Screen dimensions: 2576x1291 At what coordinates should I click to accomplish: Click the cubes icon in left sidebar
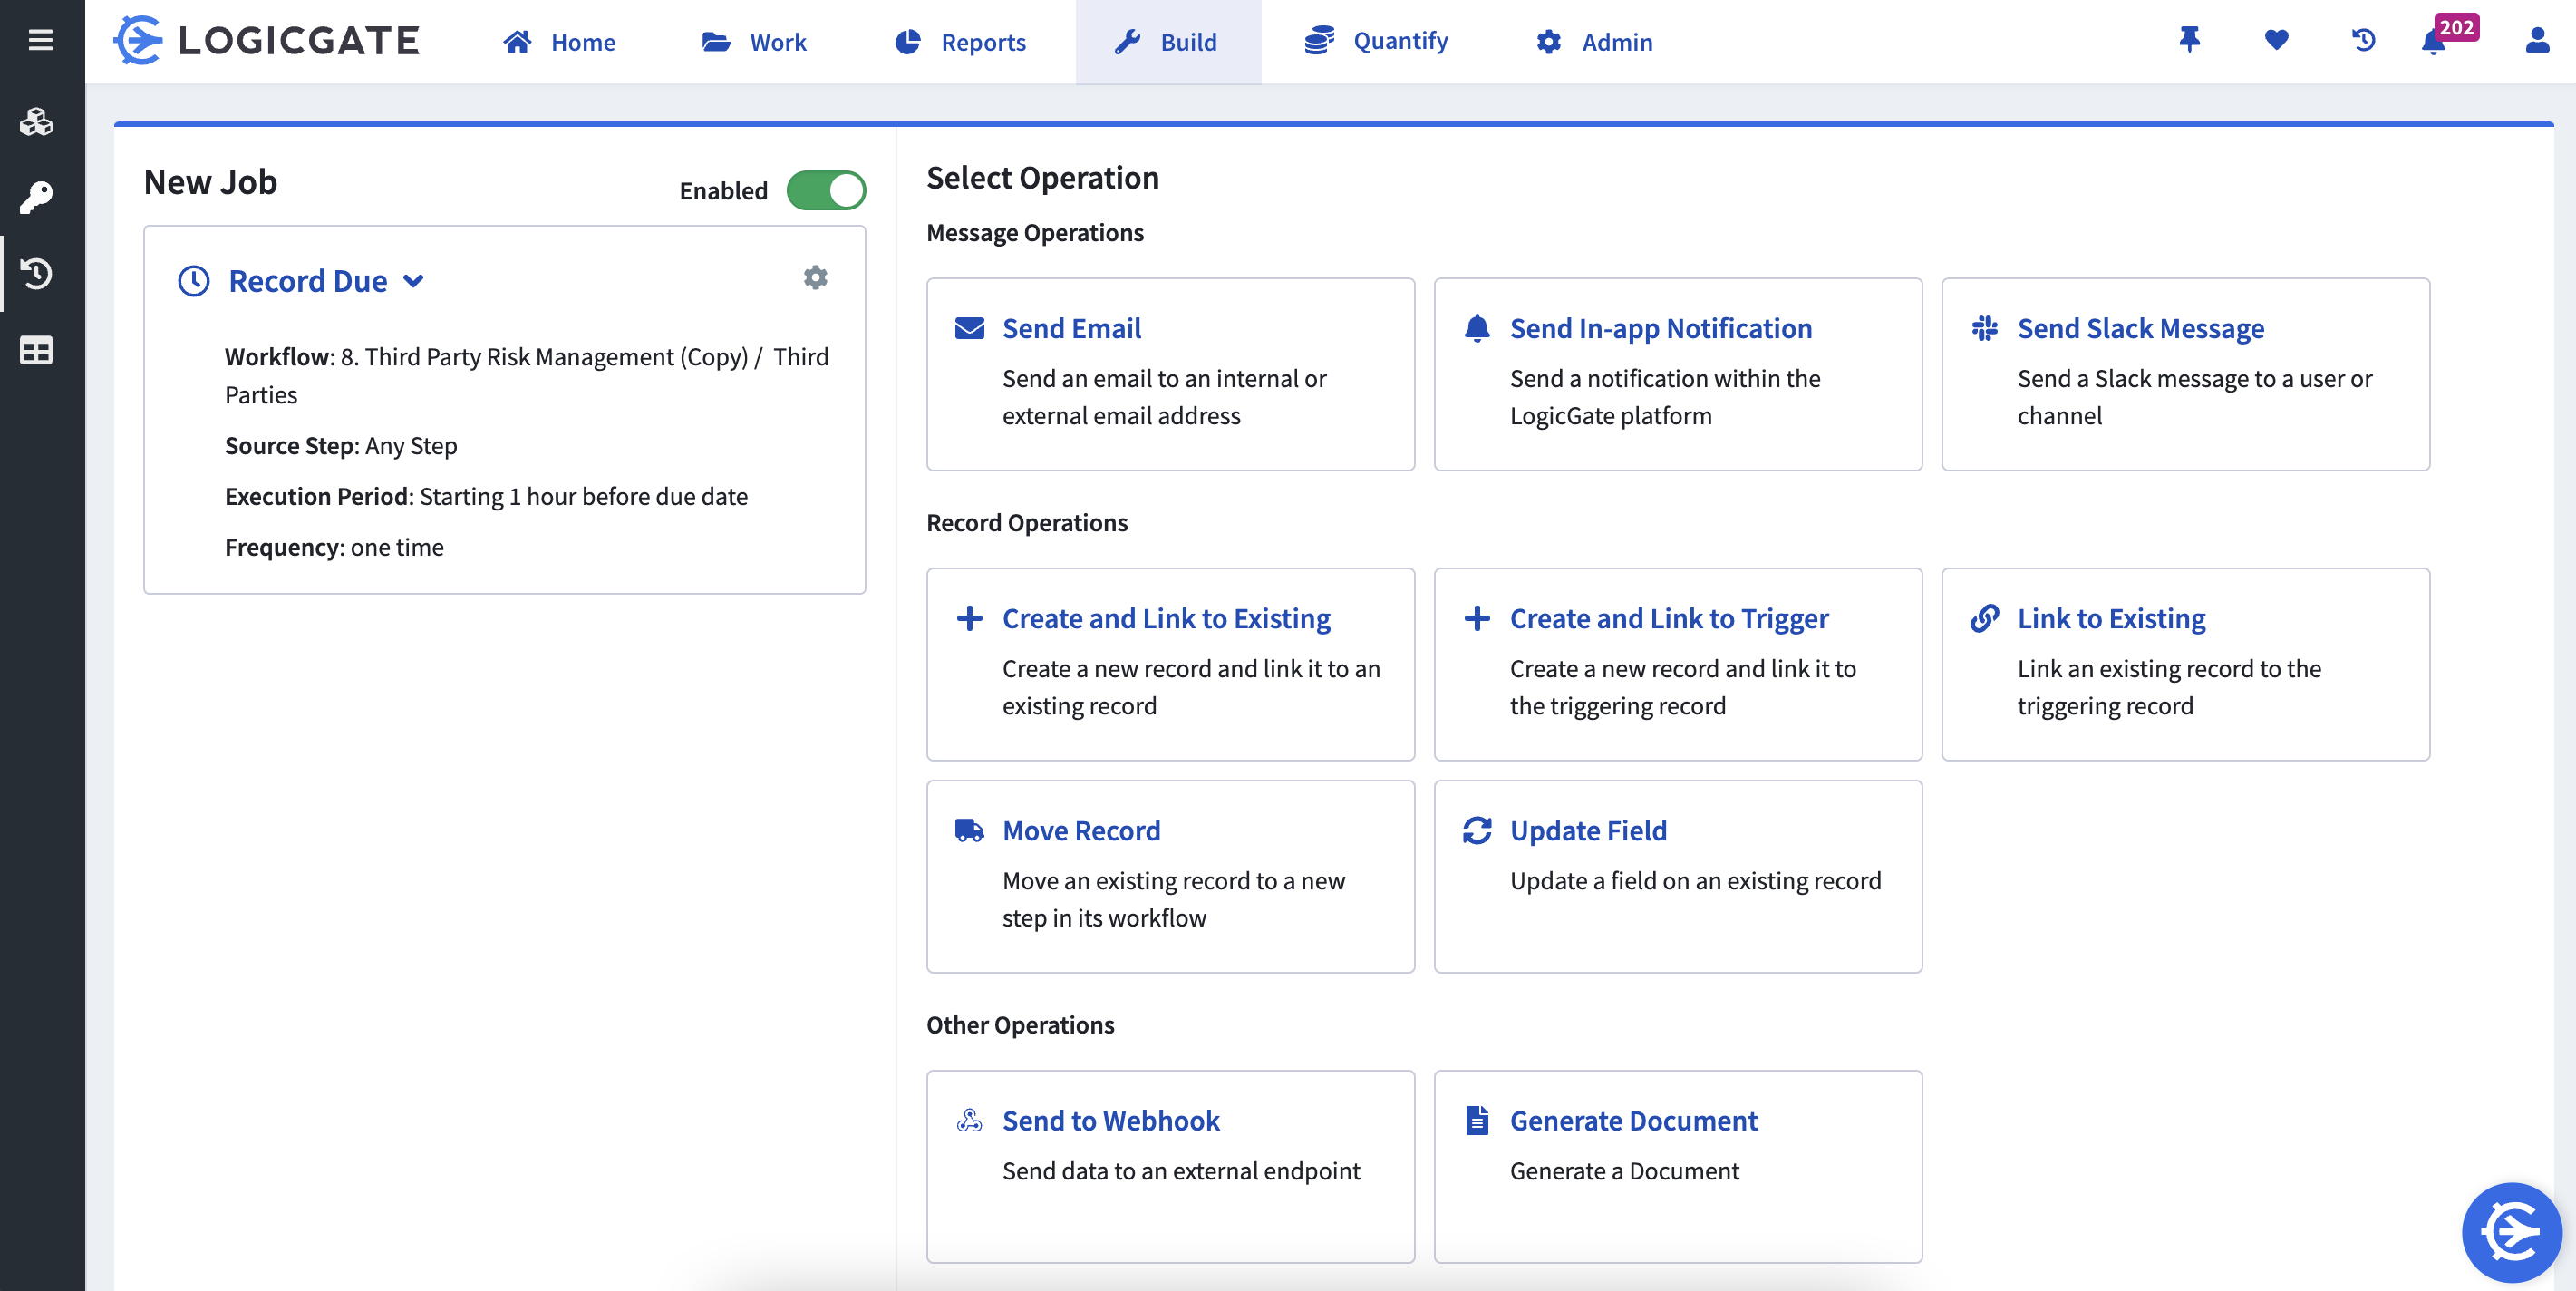37,122
